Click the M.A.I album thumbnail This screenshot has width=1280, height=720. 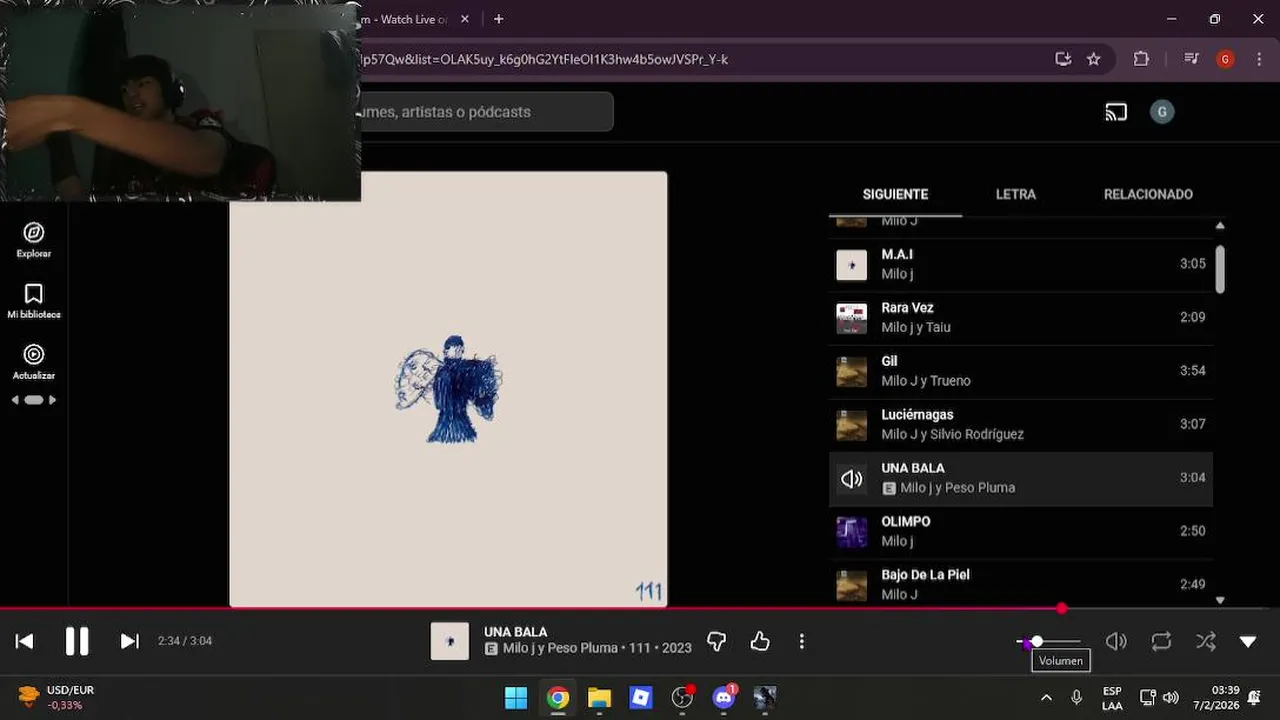click(851, 265)
